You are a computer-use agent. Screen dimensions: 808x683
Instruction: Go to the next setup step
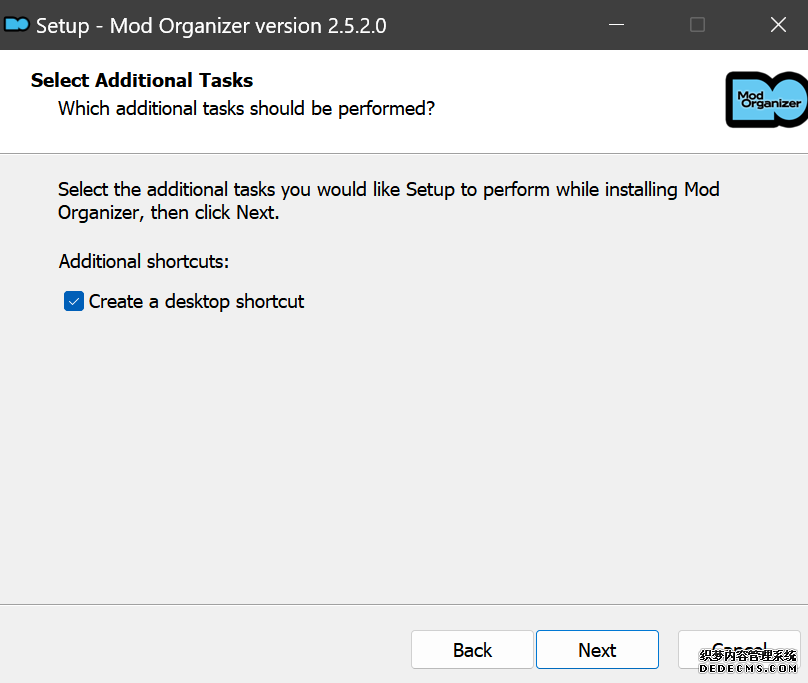[597, 650]
